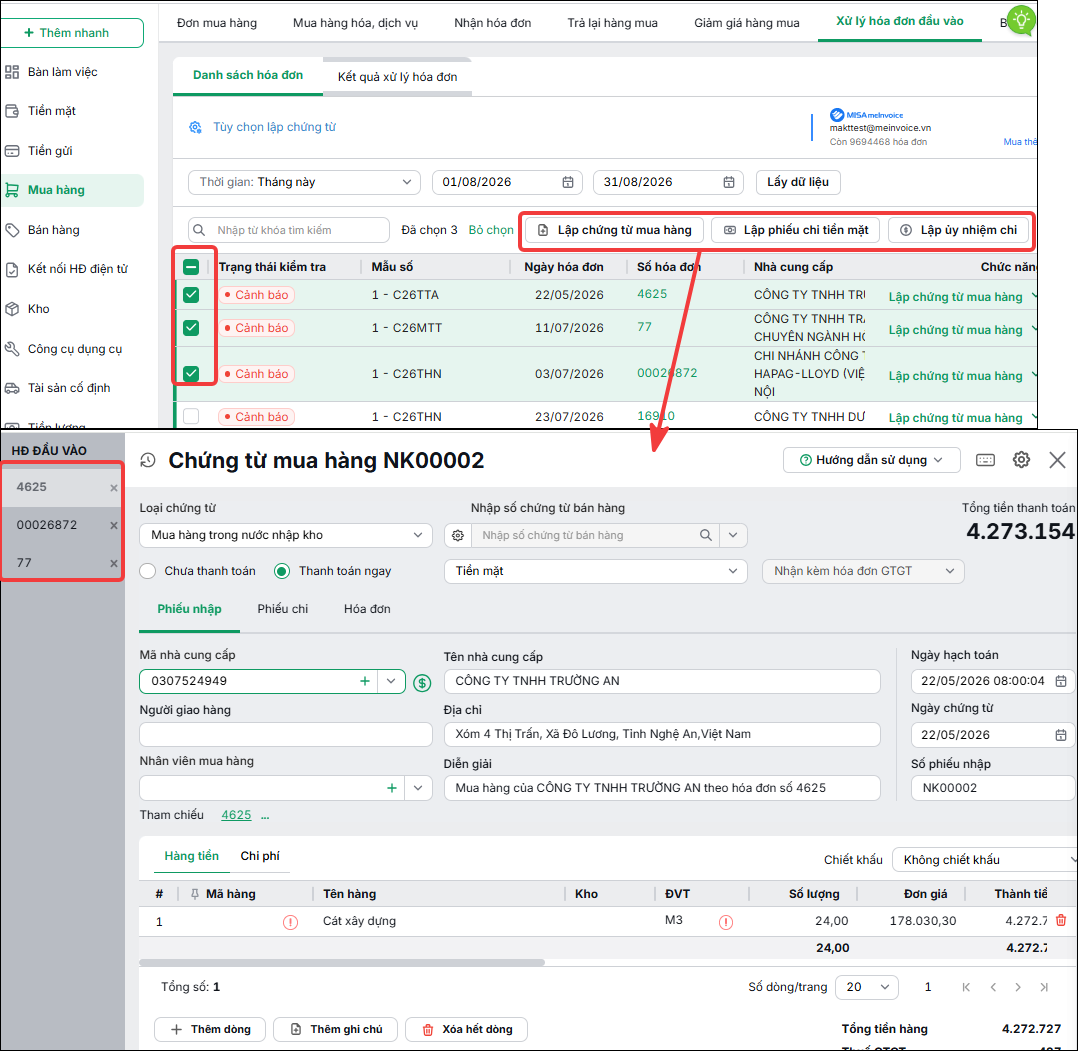
Task: Switch to Kết quả xử lý hóa đơn tab
Action: pyautogui.click(x=397, y=77)
